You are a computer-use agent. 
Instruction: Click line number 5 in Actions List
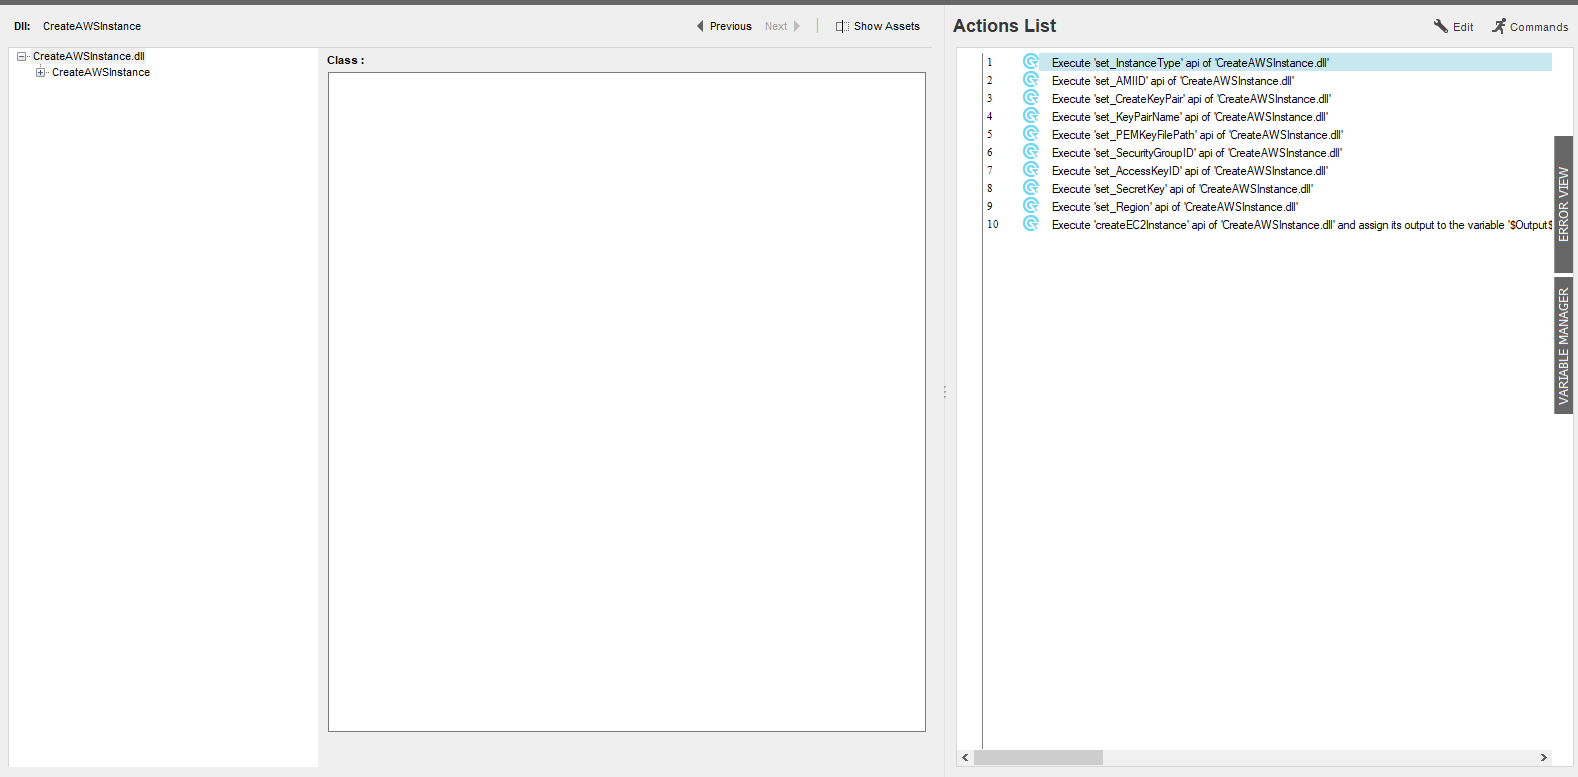[x=990, y=134]
